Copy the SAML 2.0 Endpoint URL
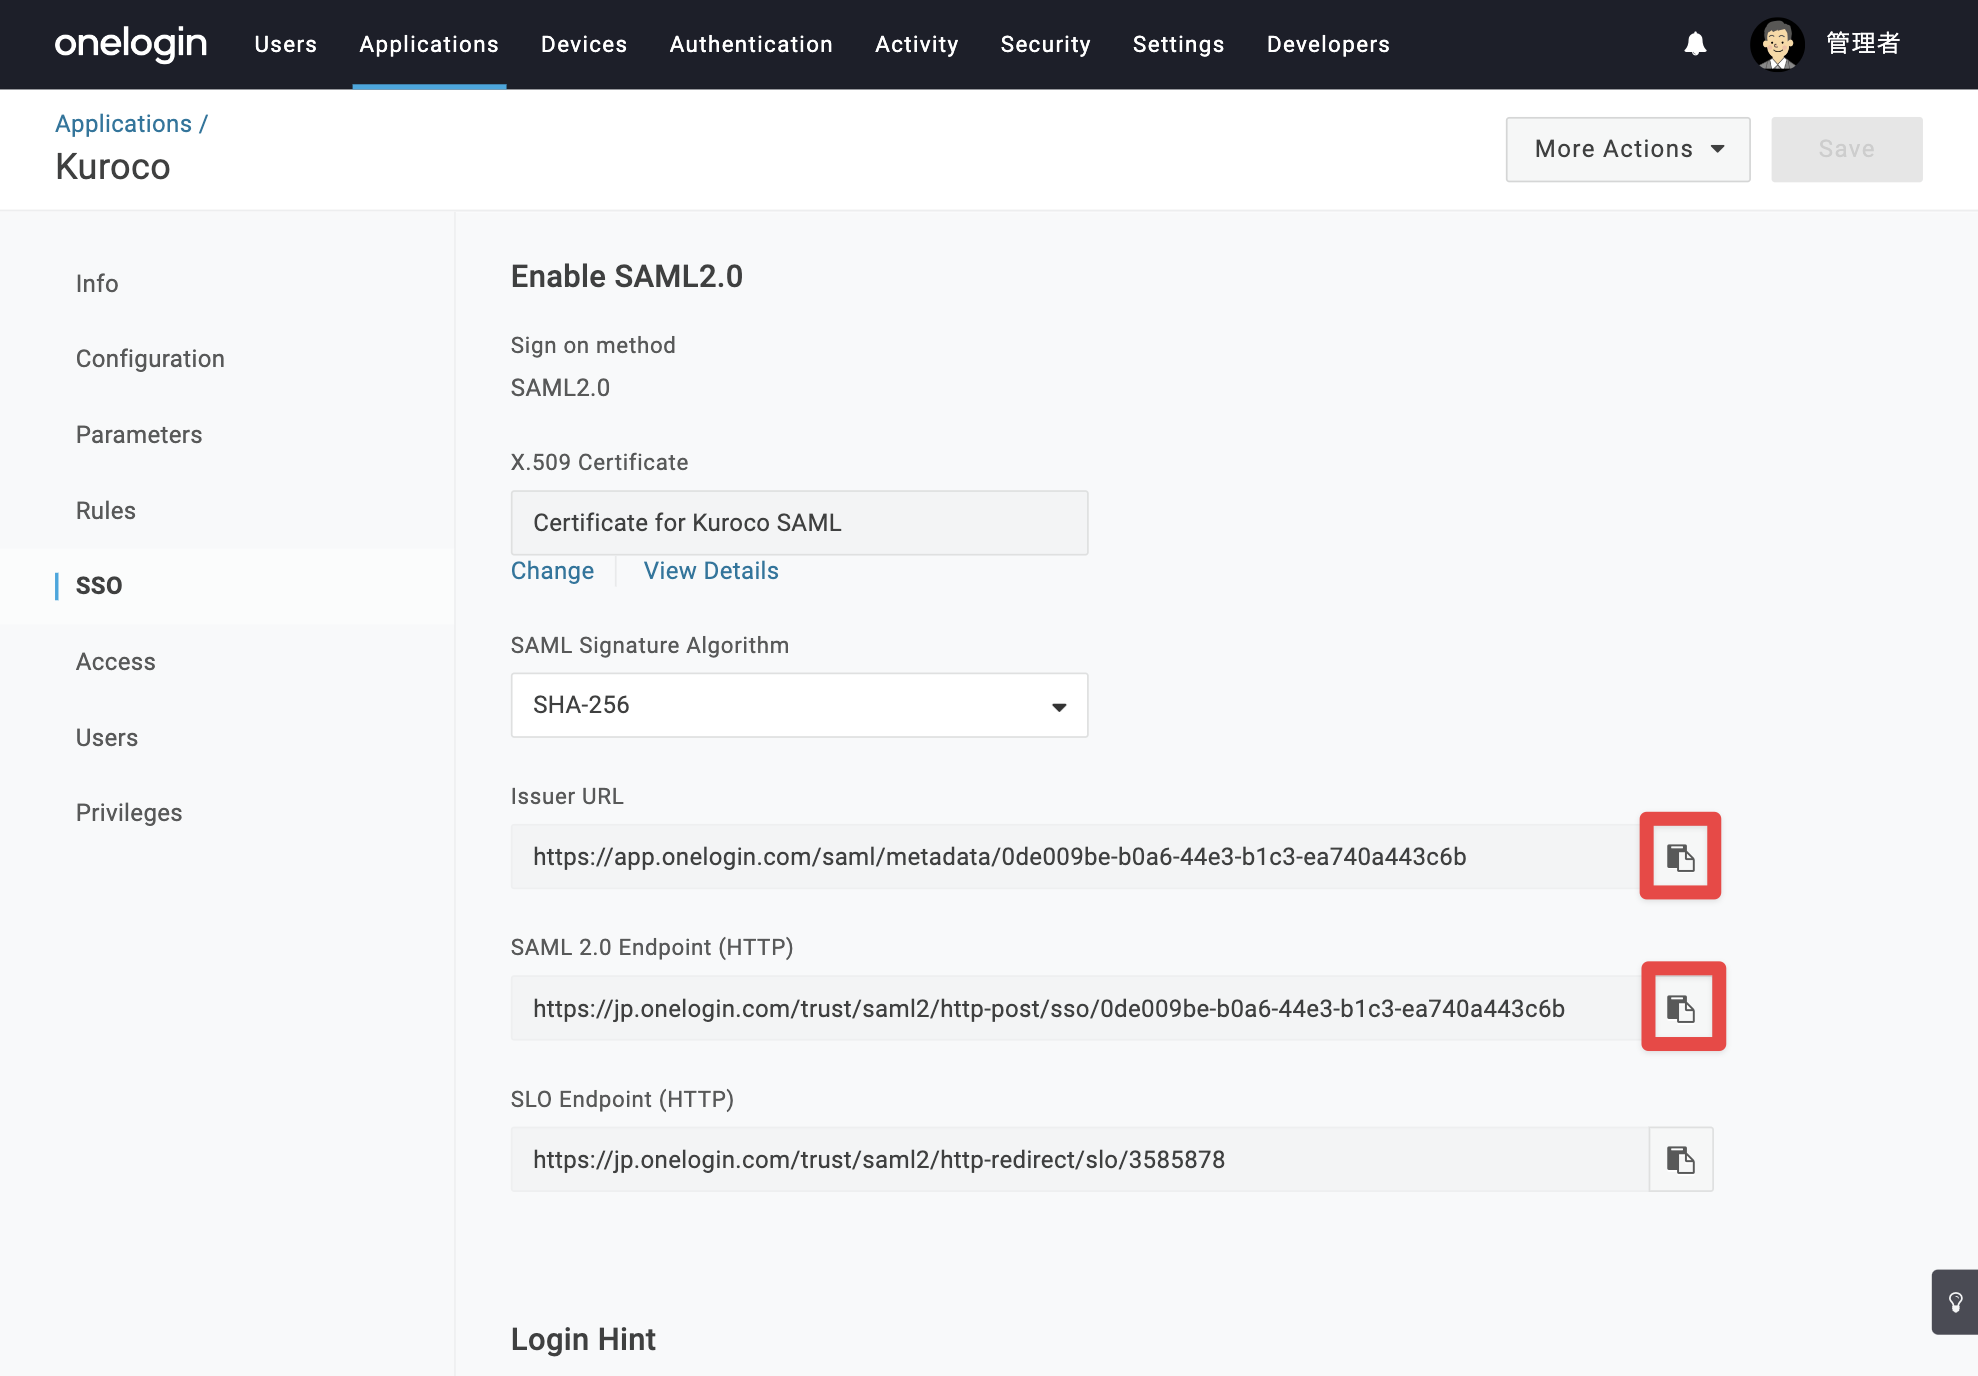The height and width of the screenshot is (1376, 1978). [x=1682, y=1008]
